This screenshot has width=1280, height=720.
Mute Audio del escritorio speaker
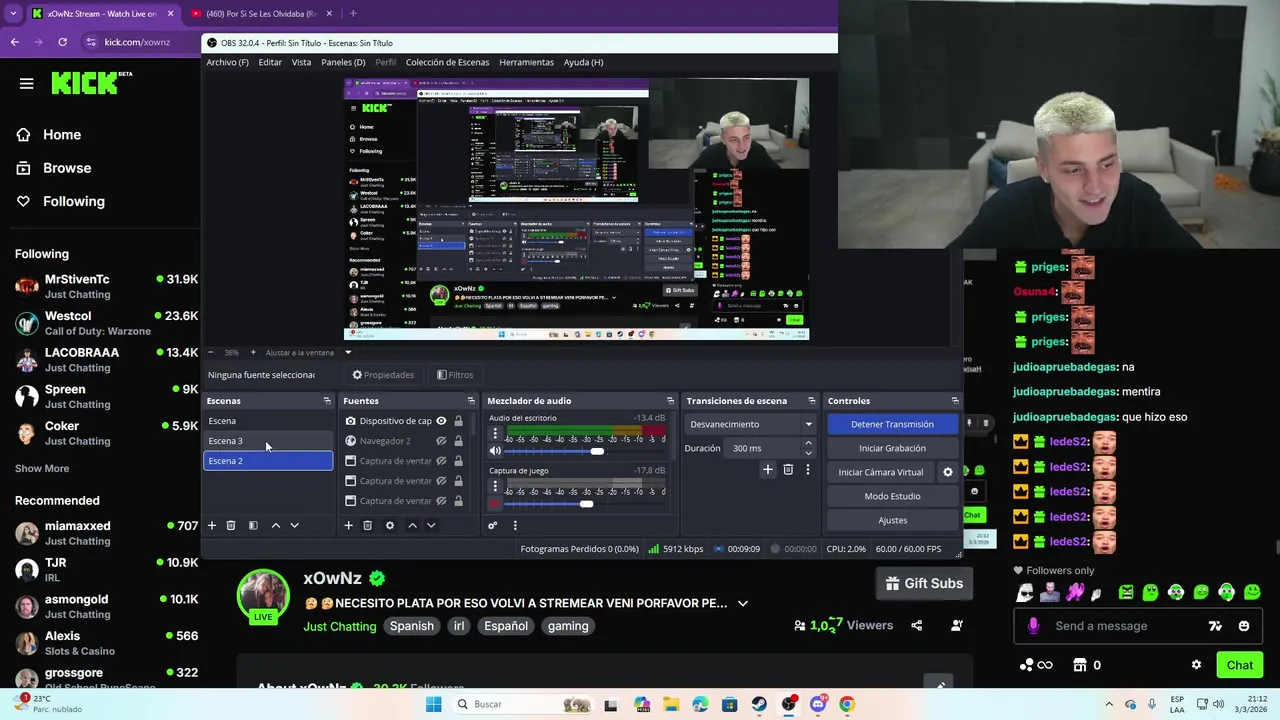pyautogui.click(x=495, y=451)
